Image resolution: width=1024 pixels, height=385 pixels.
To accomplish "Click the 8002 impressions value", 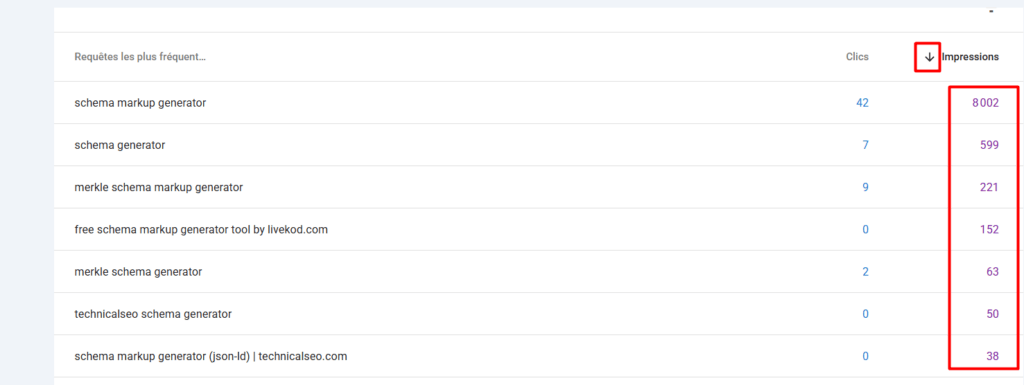I will 985,102.
